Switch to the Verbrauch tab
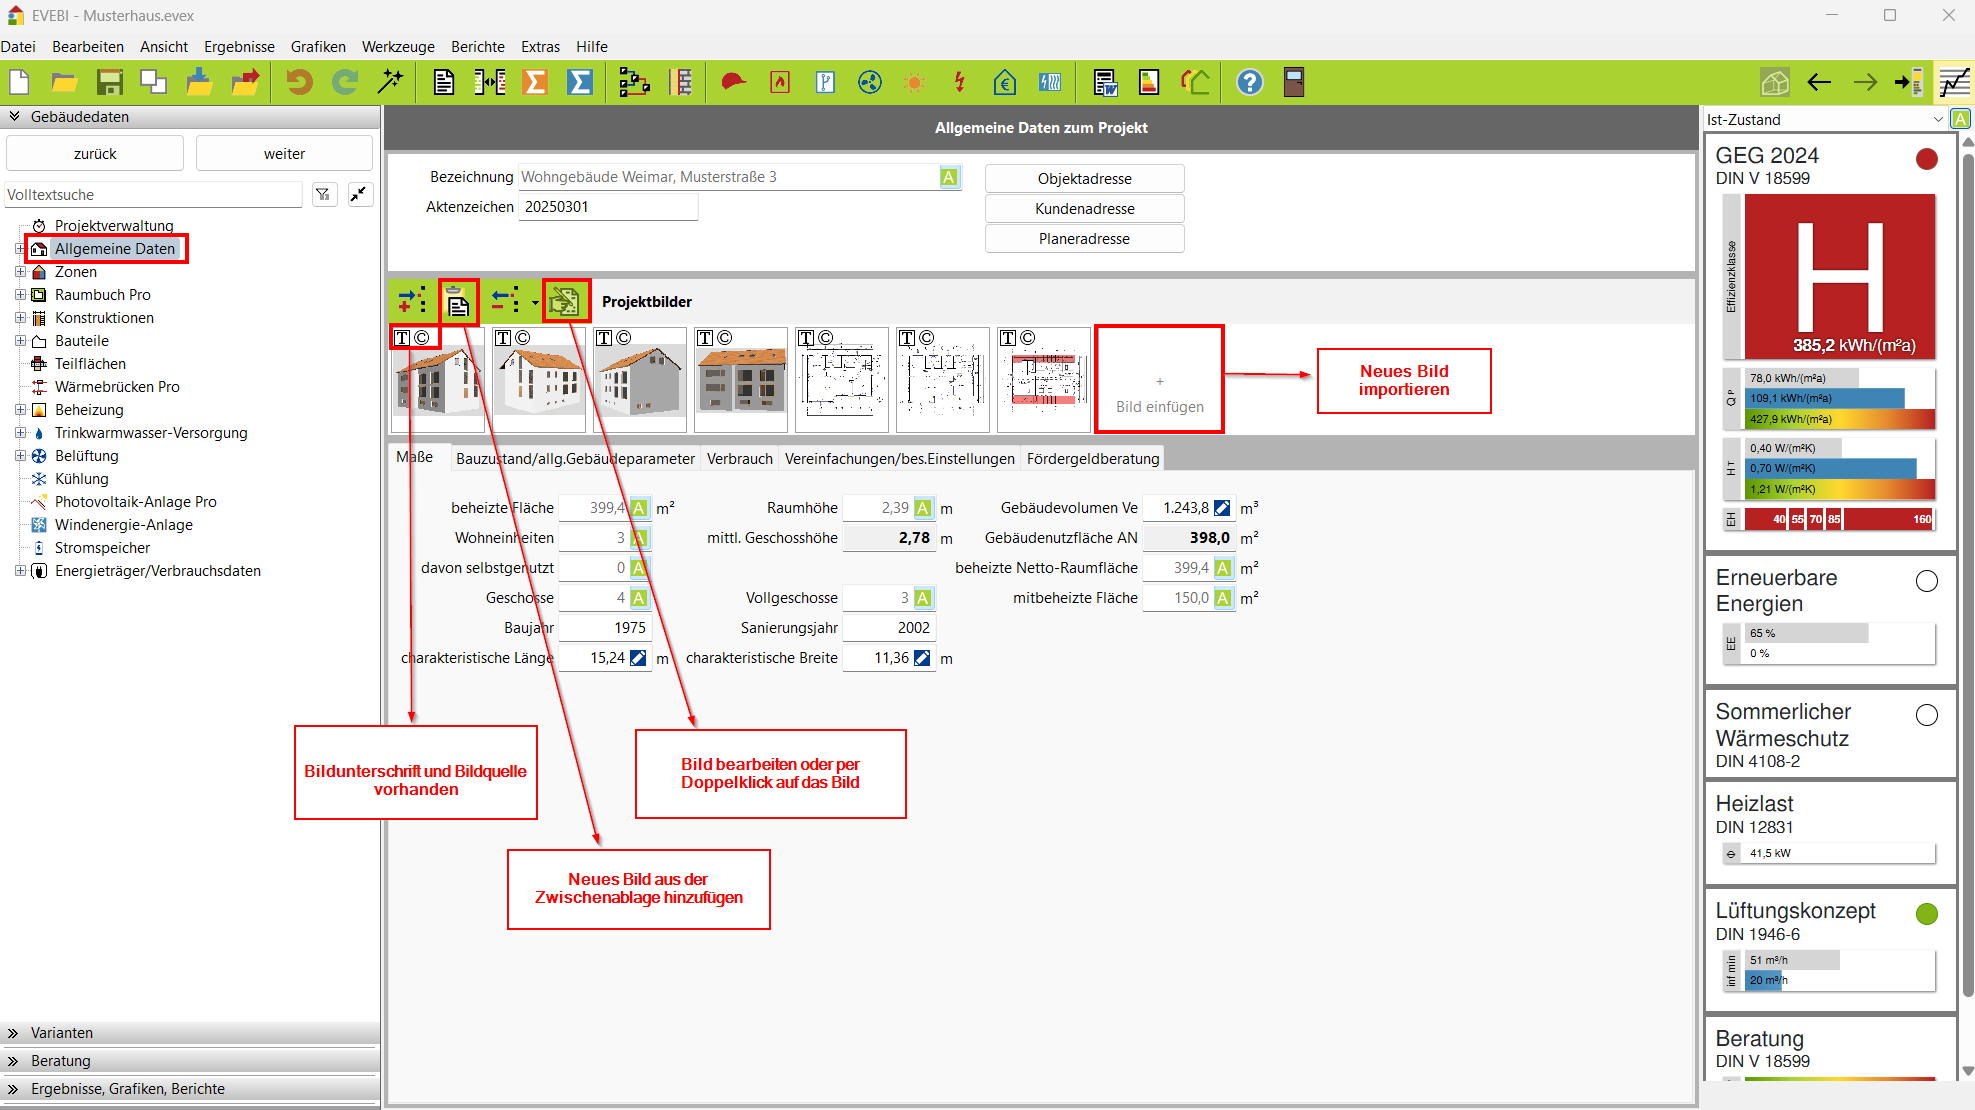This screenshot has width=1975, height=1110. click(739, 459)
